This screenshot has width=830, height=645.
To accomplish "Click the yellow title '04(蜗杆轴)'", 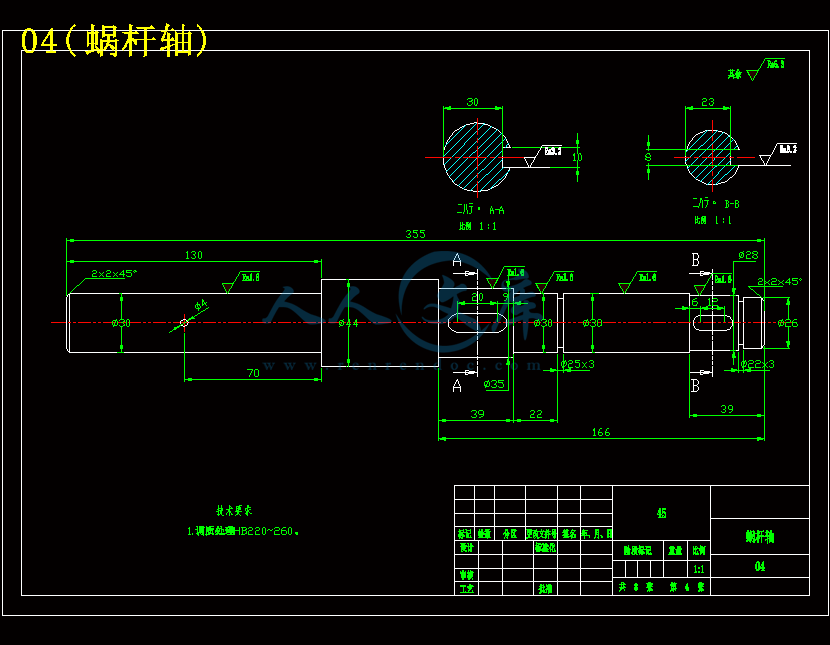I will coord(115,40).
